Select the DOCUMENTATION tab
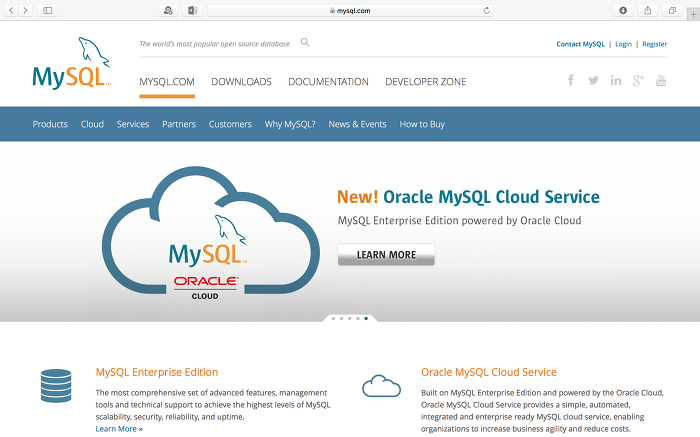The image size is (700, 437). click(x=329, y=82)
